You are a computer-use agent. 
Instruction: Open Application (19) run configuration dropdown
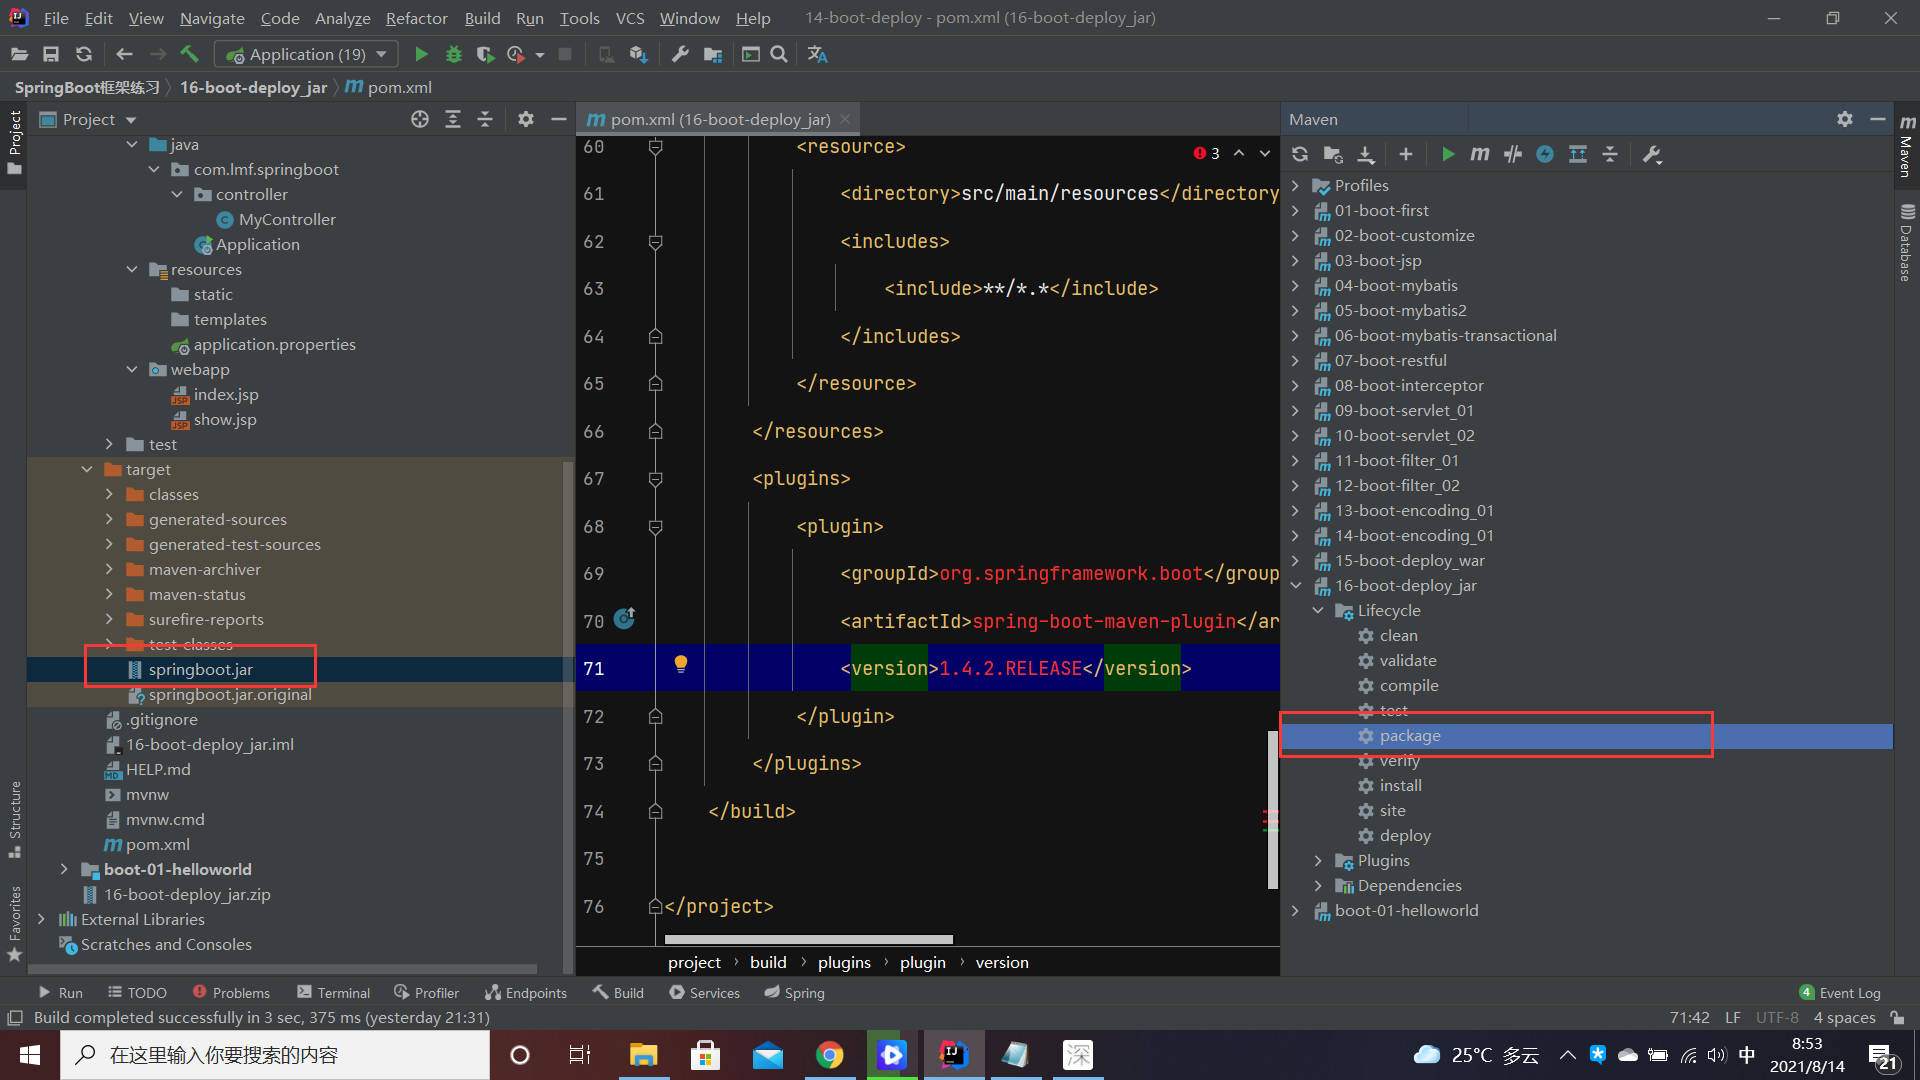tap(307, 54)
